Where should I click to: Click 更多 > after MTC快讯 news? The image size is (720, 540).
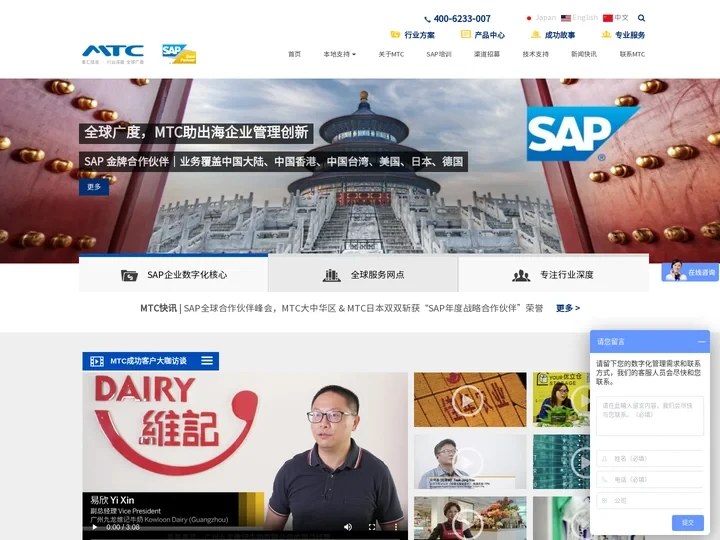[x=568, y=308]
